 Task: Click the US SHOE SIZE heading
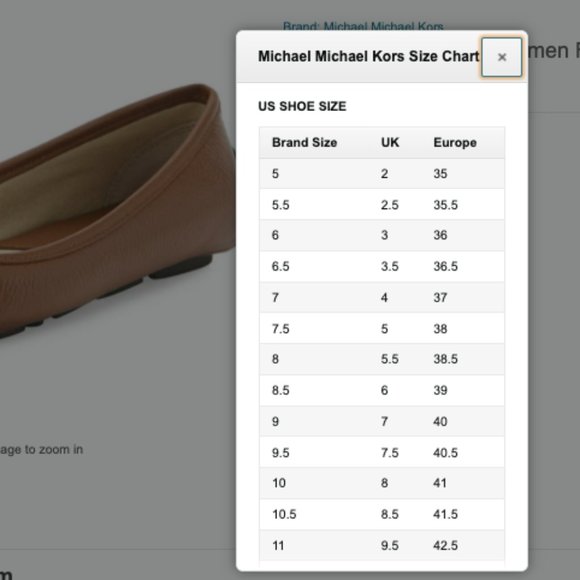pyautogui.click(x=302, y=107)
